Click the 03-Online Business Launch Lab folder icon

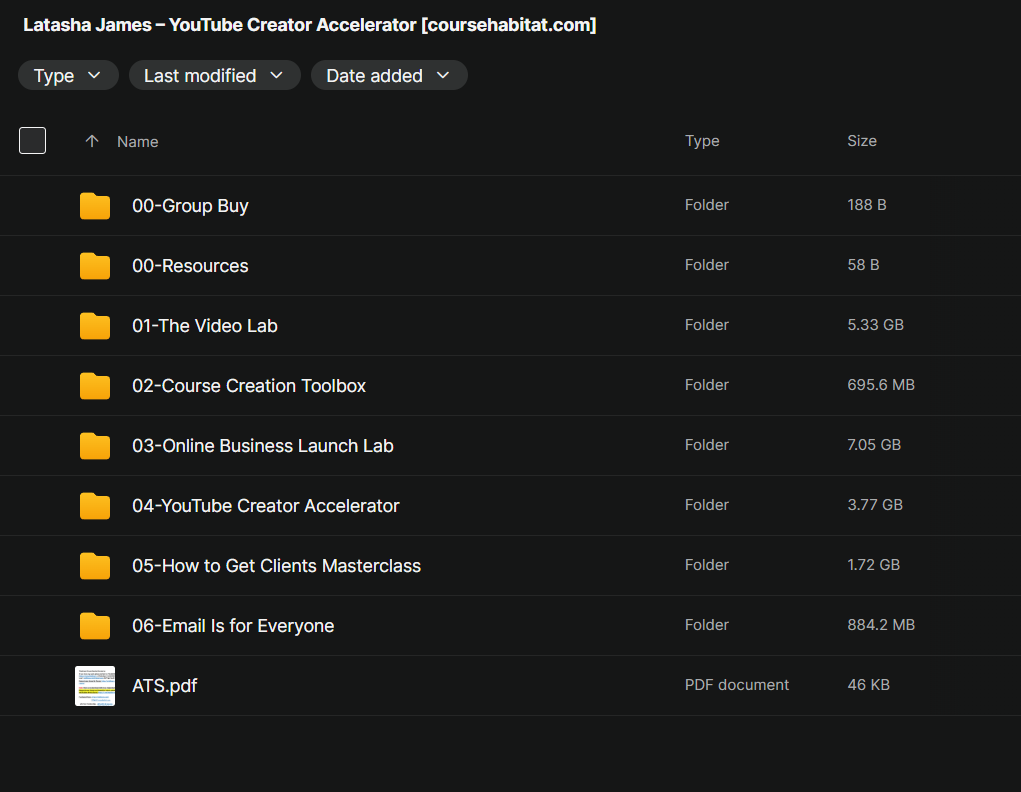pos(95,446)
